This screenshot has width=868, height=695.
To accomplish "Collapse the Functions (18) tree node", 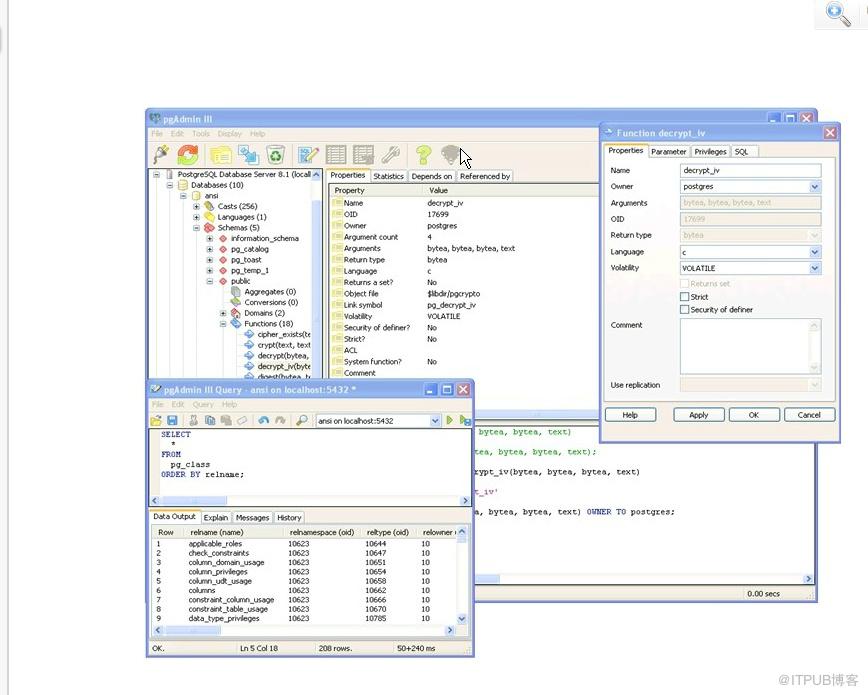I will point(223,324).
